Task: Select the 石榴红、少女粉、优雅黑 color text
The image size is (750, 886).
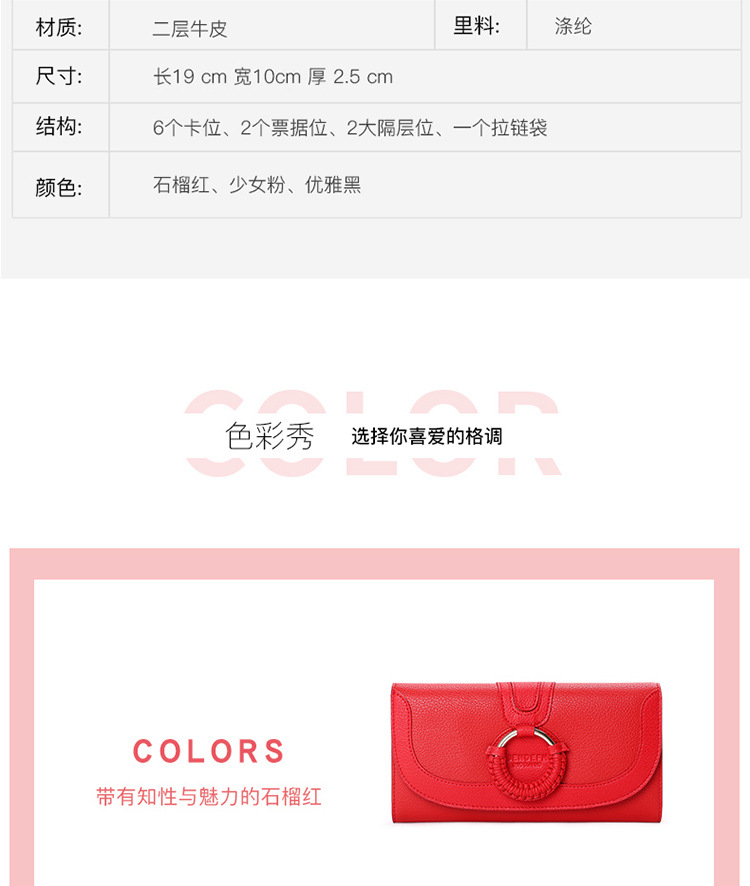Action: click(257, 185)
